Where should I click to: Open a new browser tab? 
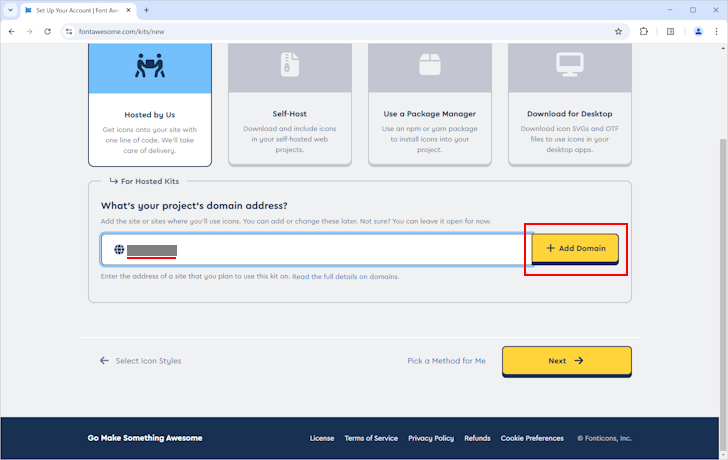coord(147,10)
